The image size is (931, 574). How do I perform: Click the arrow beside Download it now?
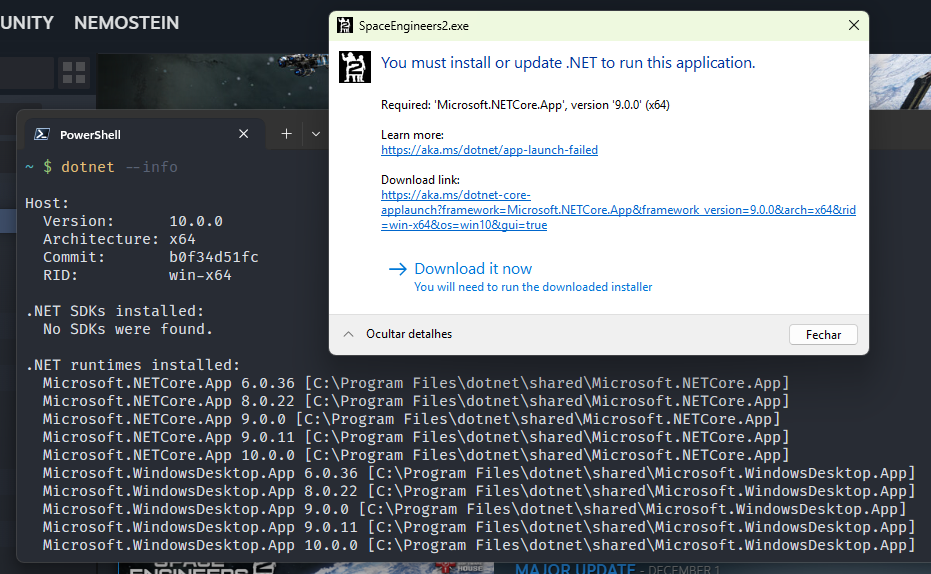point(397,269)
